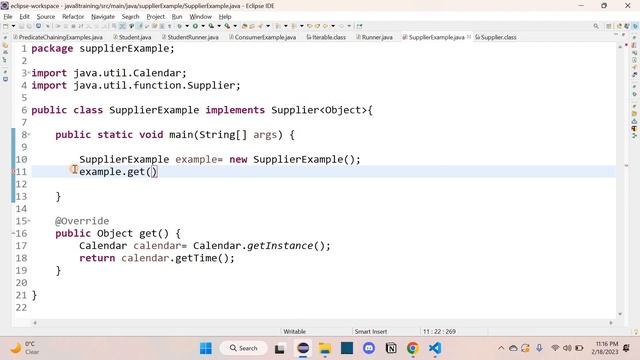
Task: Collapse the imports fold at line 3
Action: coord(29,73)
